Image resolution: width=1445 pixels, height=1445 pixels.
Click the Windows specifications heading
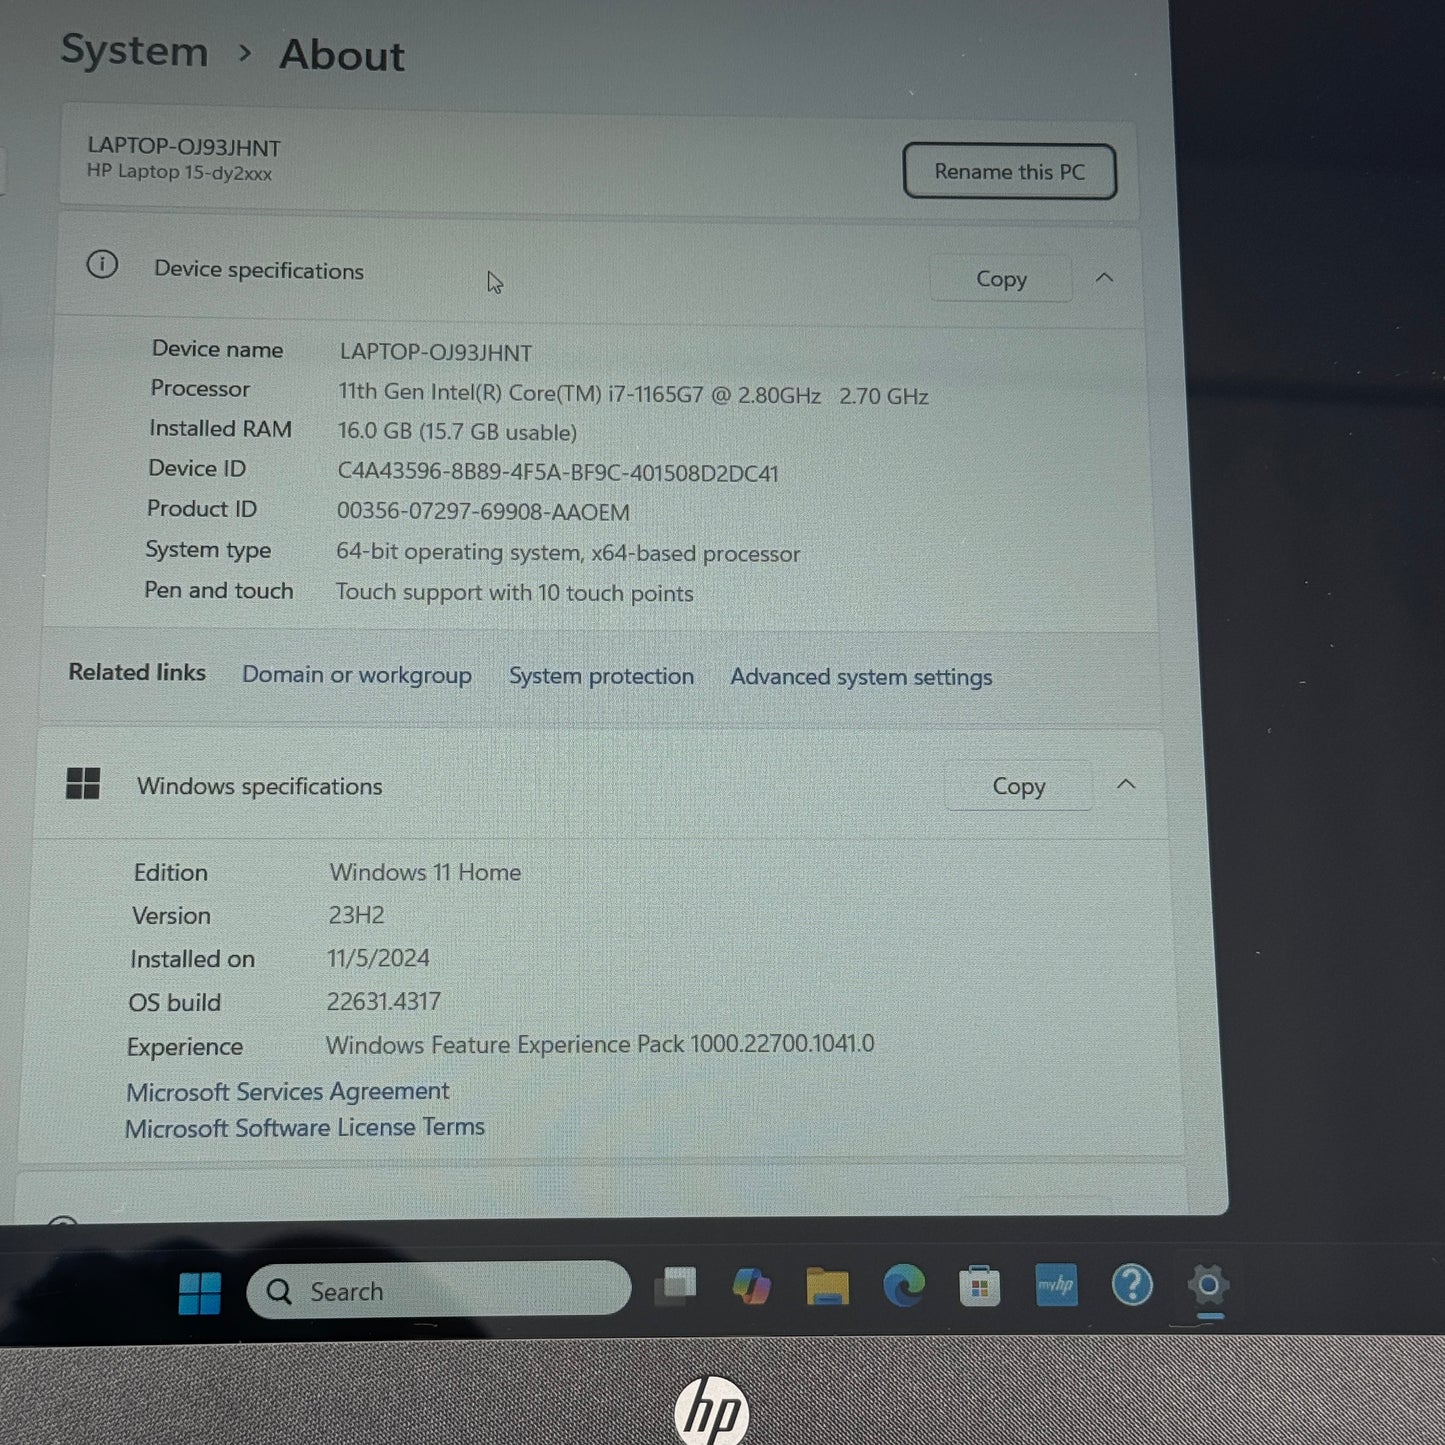(260, 787)
